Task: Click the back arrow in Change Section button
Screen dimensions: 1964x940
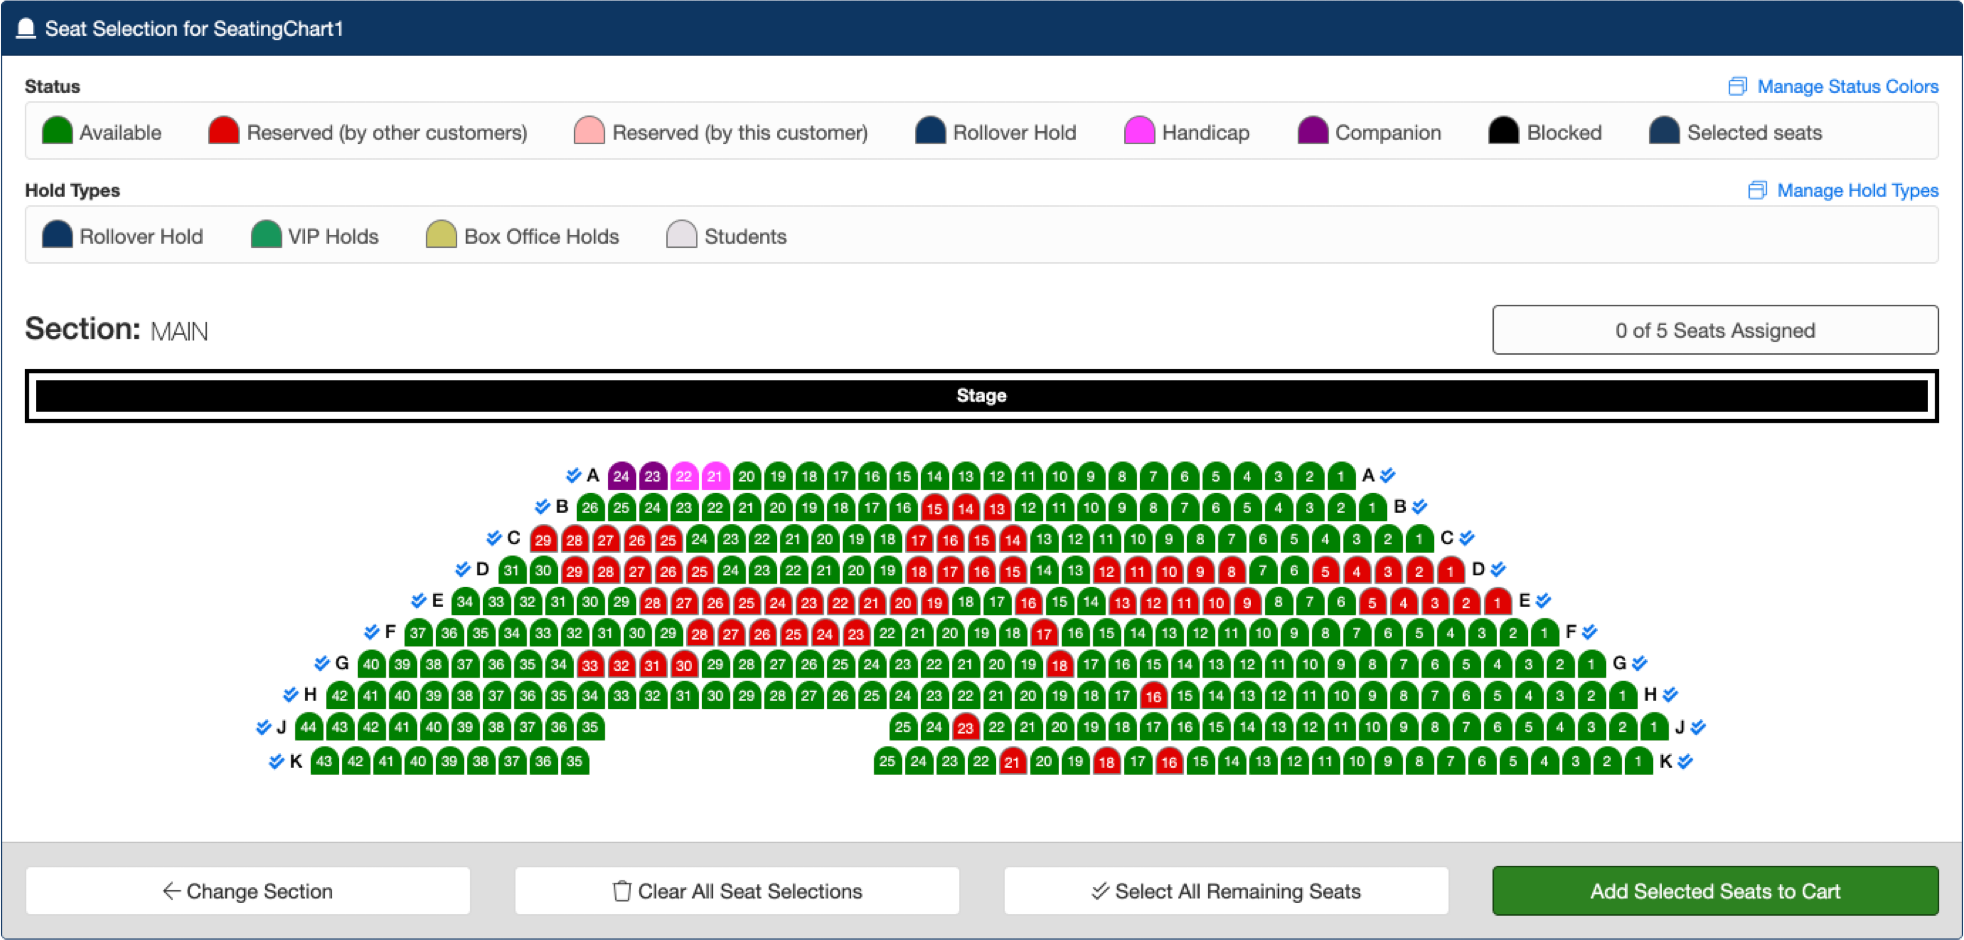Action: point(170,890)
